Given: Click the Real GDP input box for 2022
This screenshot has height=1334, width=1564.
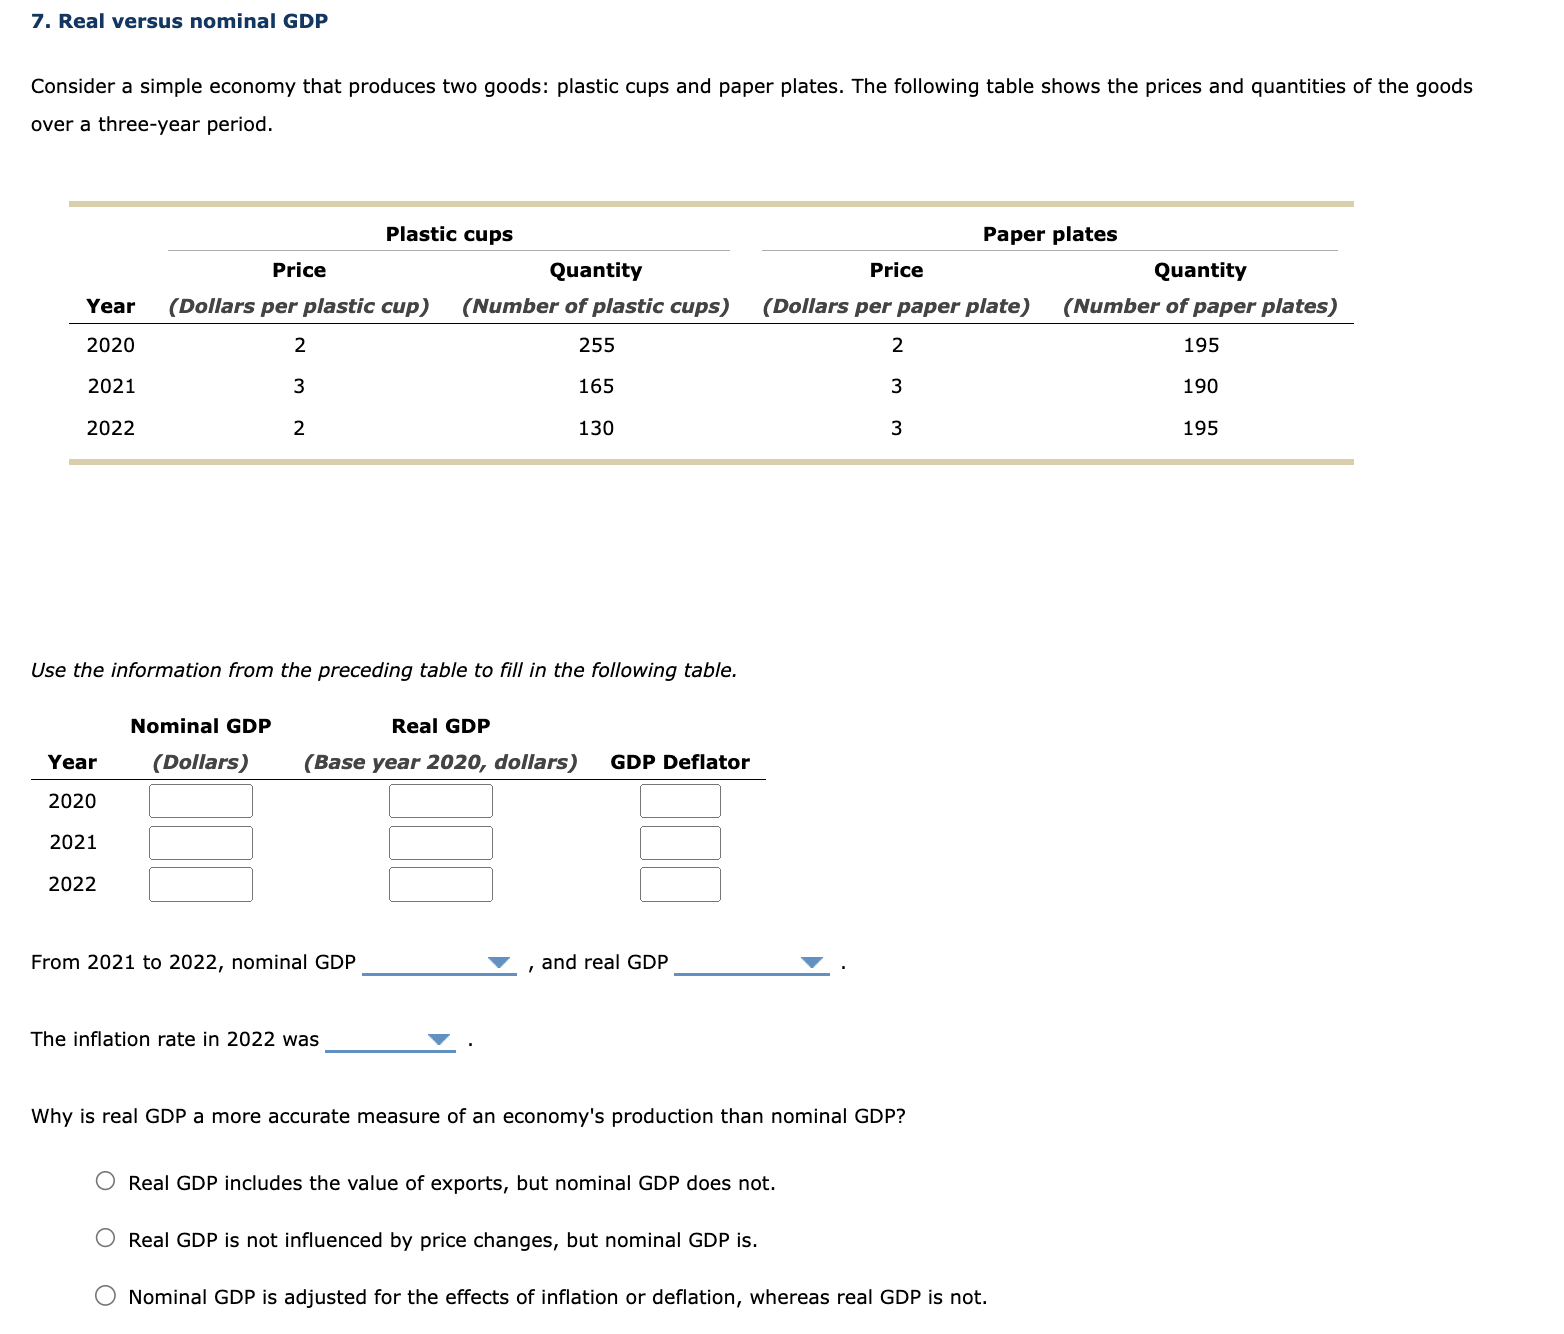Looking at the screenshot, I should [x=440, y=884].
